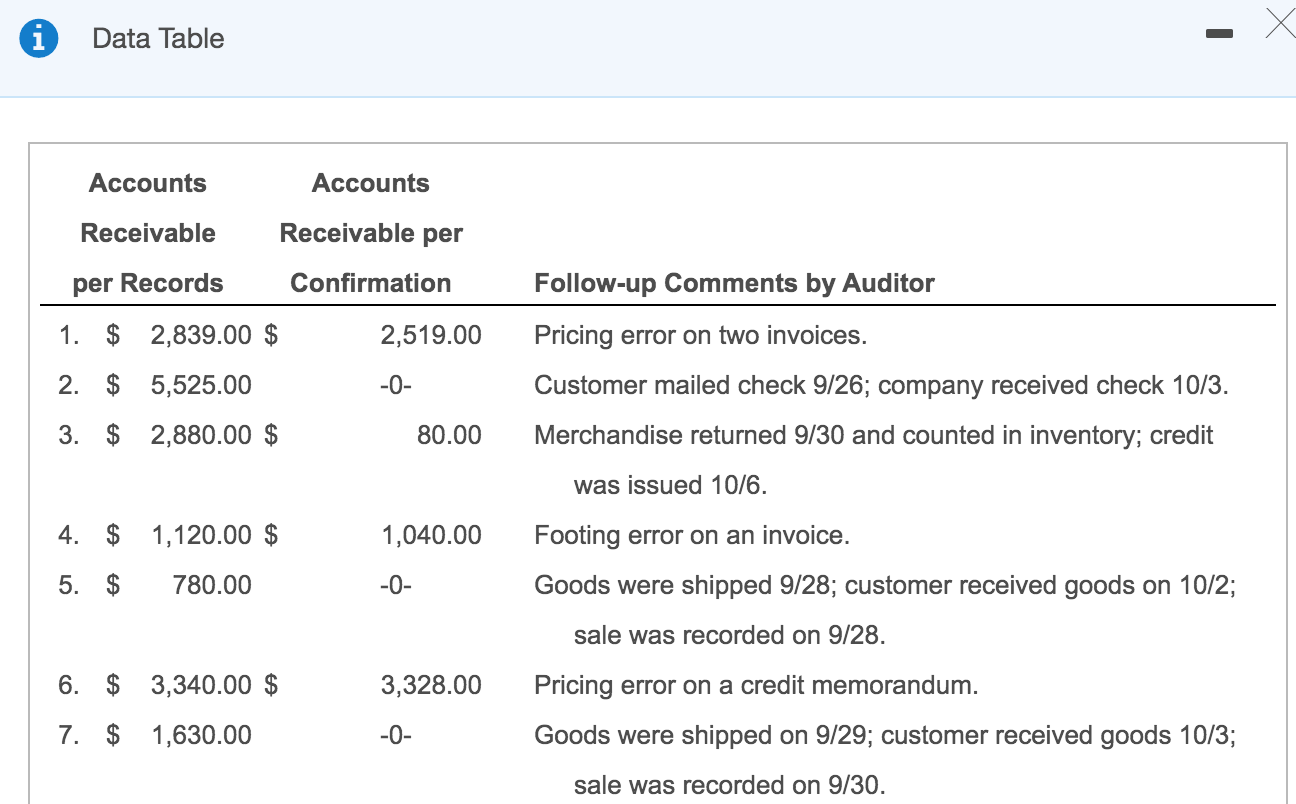The width and height of the screenshot is (1296, 804).
Task: Click the 5,525.00 value in row 2
Action: click(200, 385)
